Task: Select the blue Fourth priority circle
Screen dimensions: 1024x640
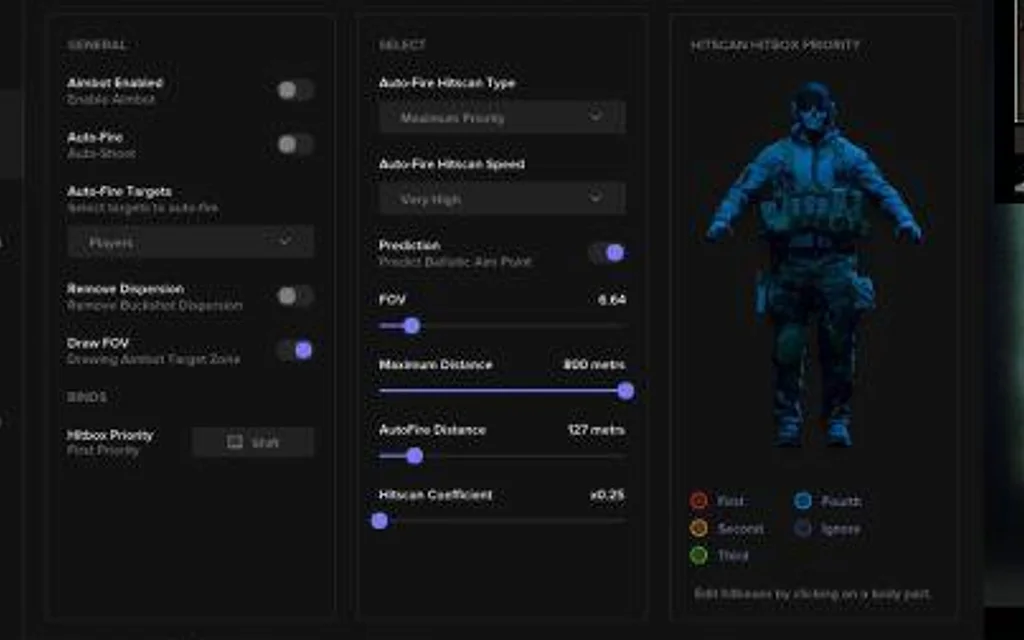Action: [x=803, y=501]
